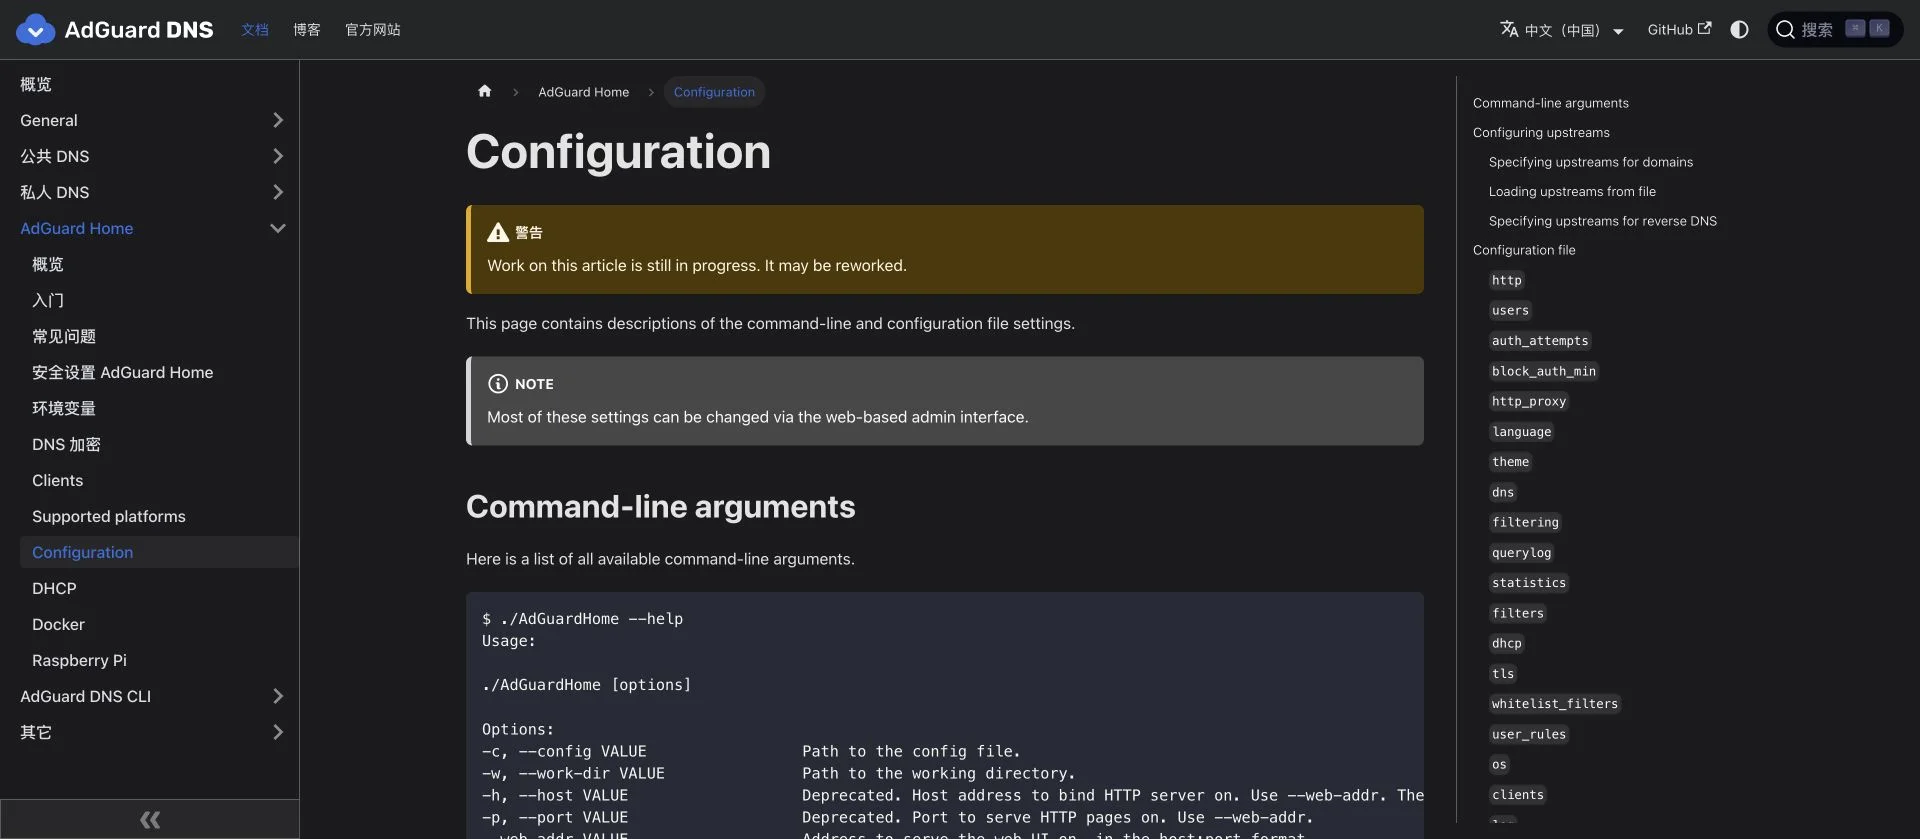Open the Supported platforms sidebar page

[x=109, y=516]
